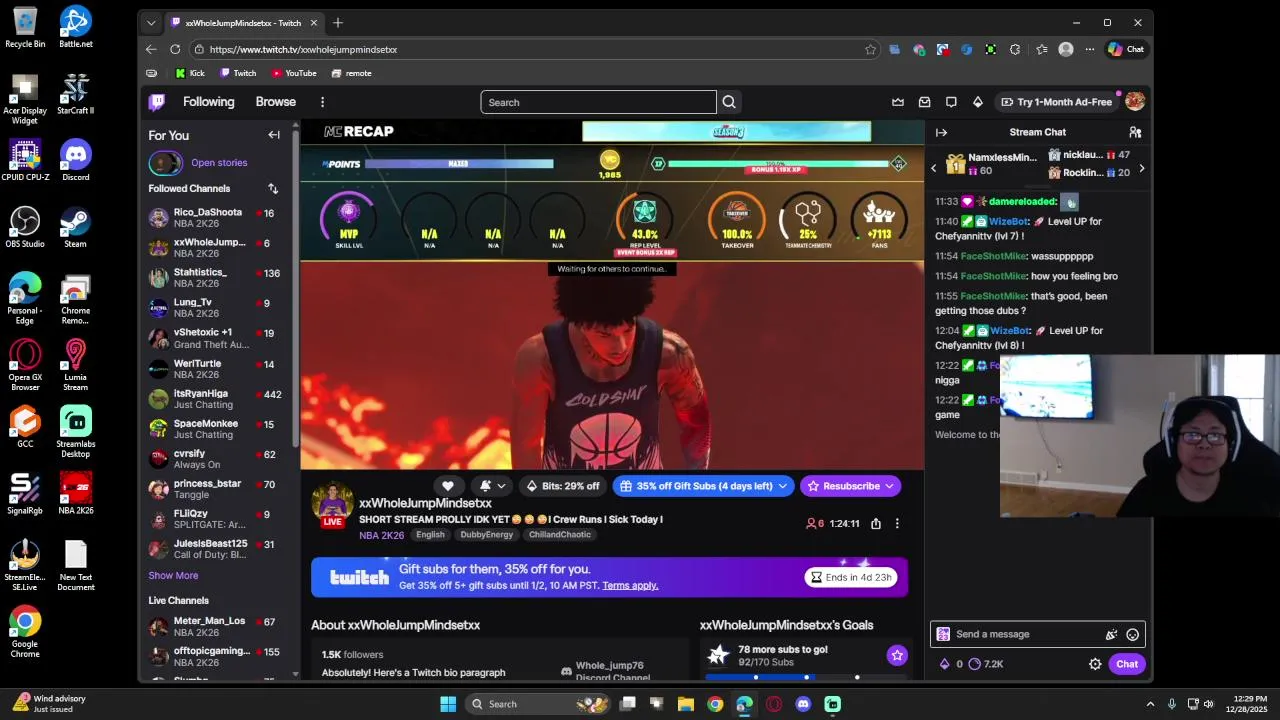Screen dimensions: 1280x720
Task: Open Prime Loot crown icon
Action: pyautogui.click(x=898, y=102)
